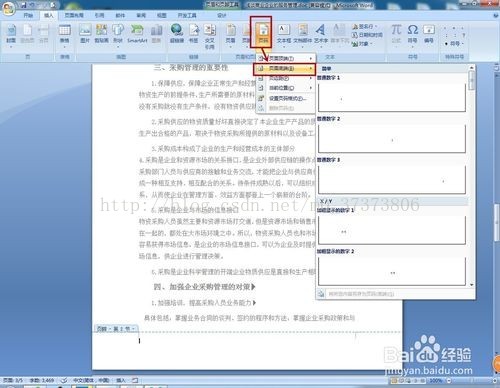500x388 pixels.
Task: Select the Bold Numbers 1 (加粗显示的数字 1) preview
Action: (x=392, y=230)
